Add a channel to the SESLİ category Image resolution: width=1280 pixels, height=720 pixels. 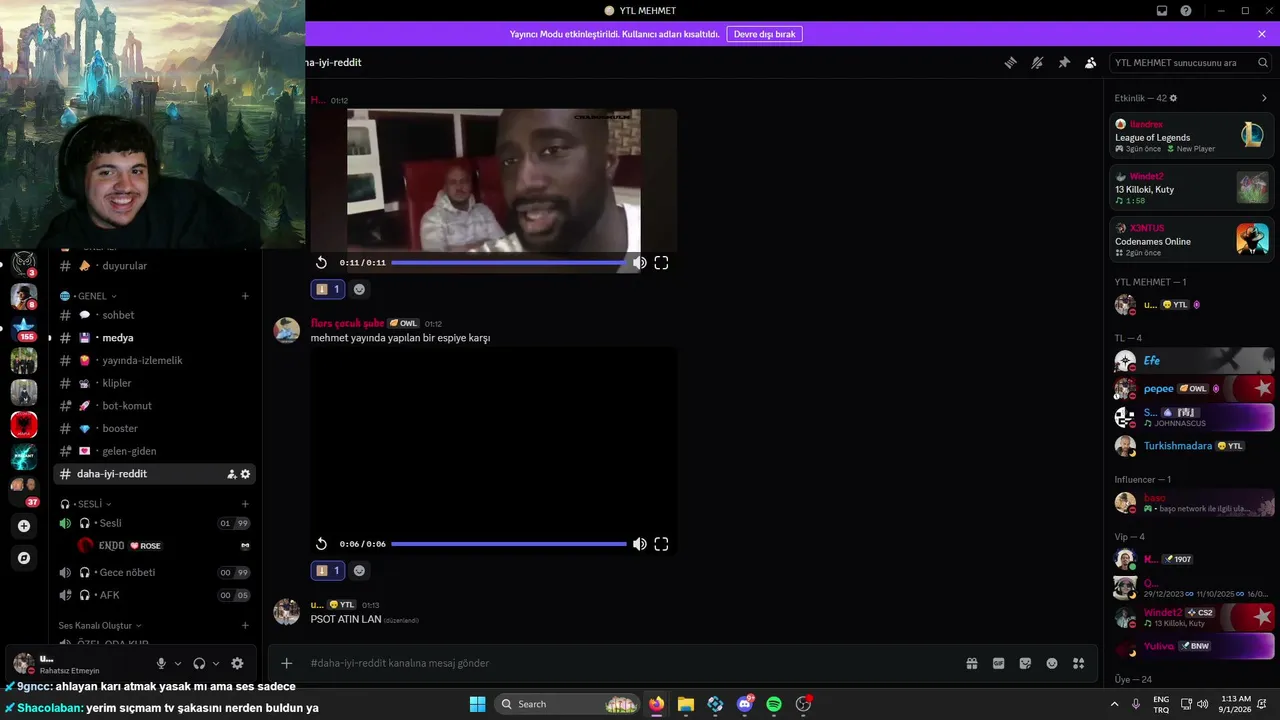[245, 504]
